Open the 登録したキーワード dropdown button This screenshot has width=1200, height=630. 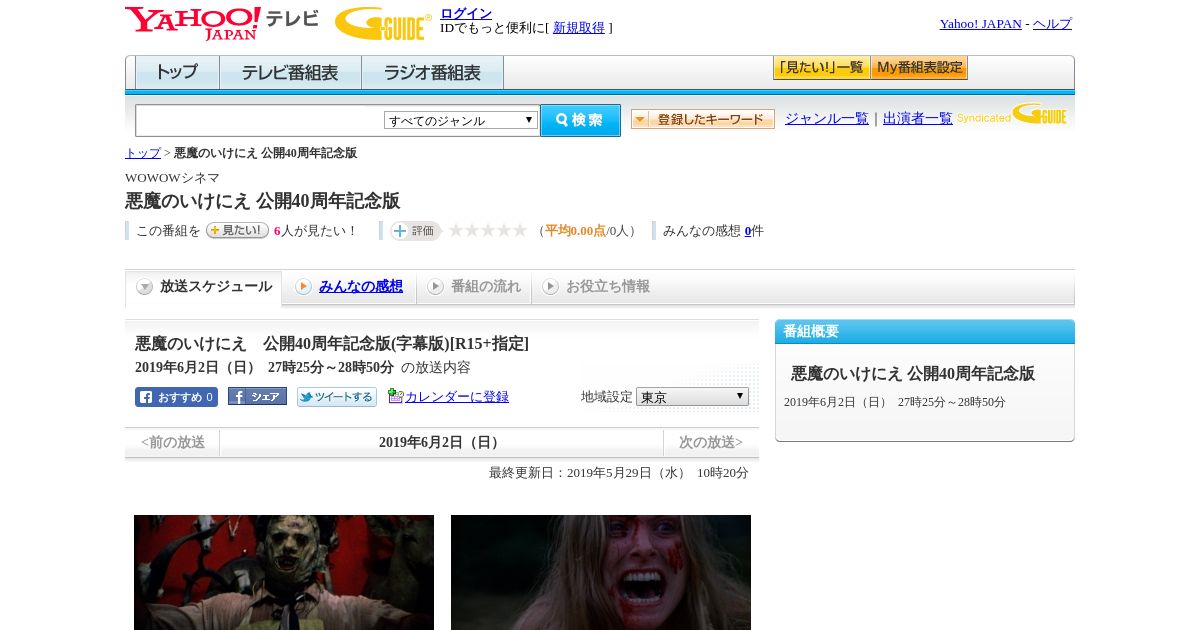(x=703, y=119)
